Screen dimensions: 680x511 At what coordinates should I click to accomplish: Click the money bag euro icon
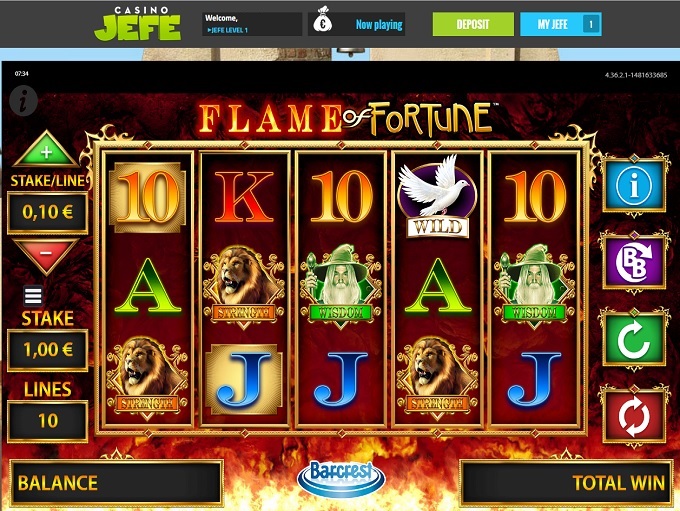click(x=323, y=20)
